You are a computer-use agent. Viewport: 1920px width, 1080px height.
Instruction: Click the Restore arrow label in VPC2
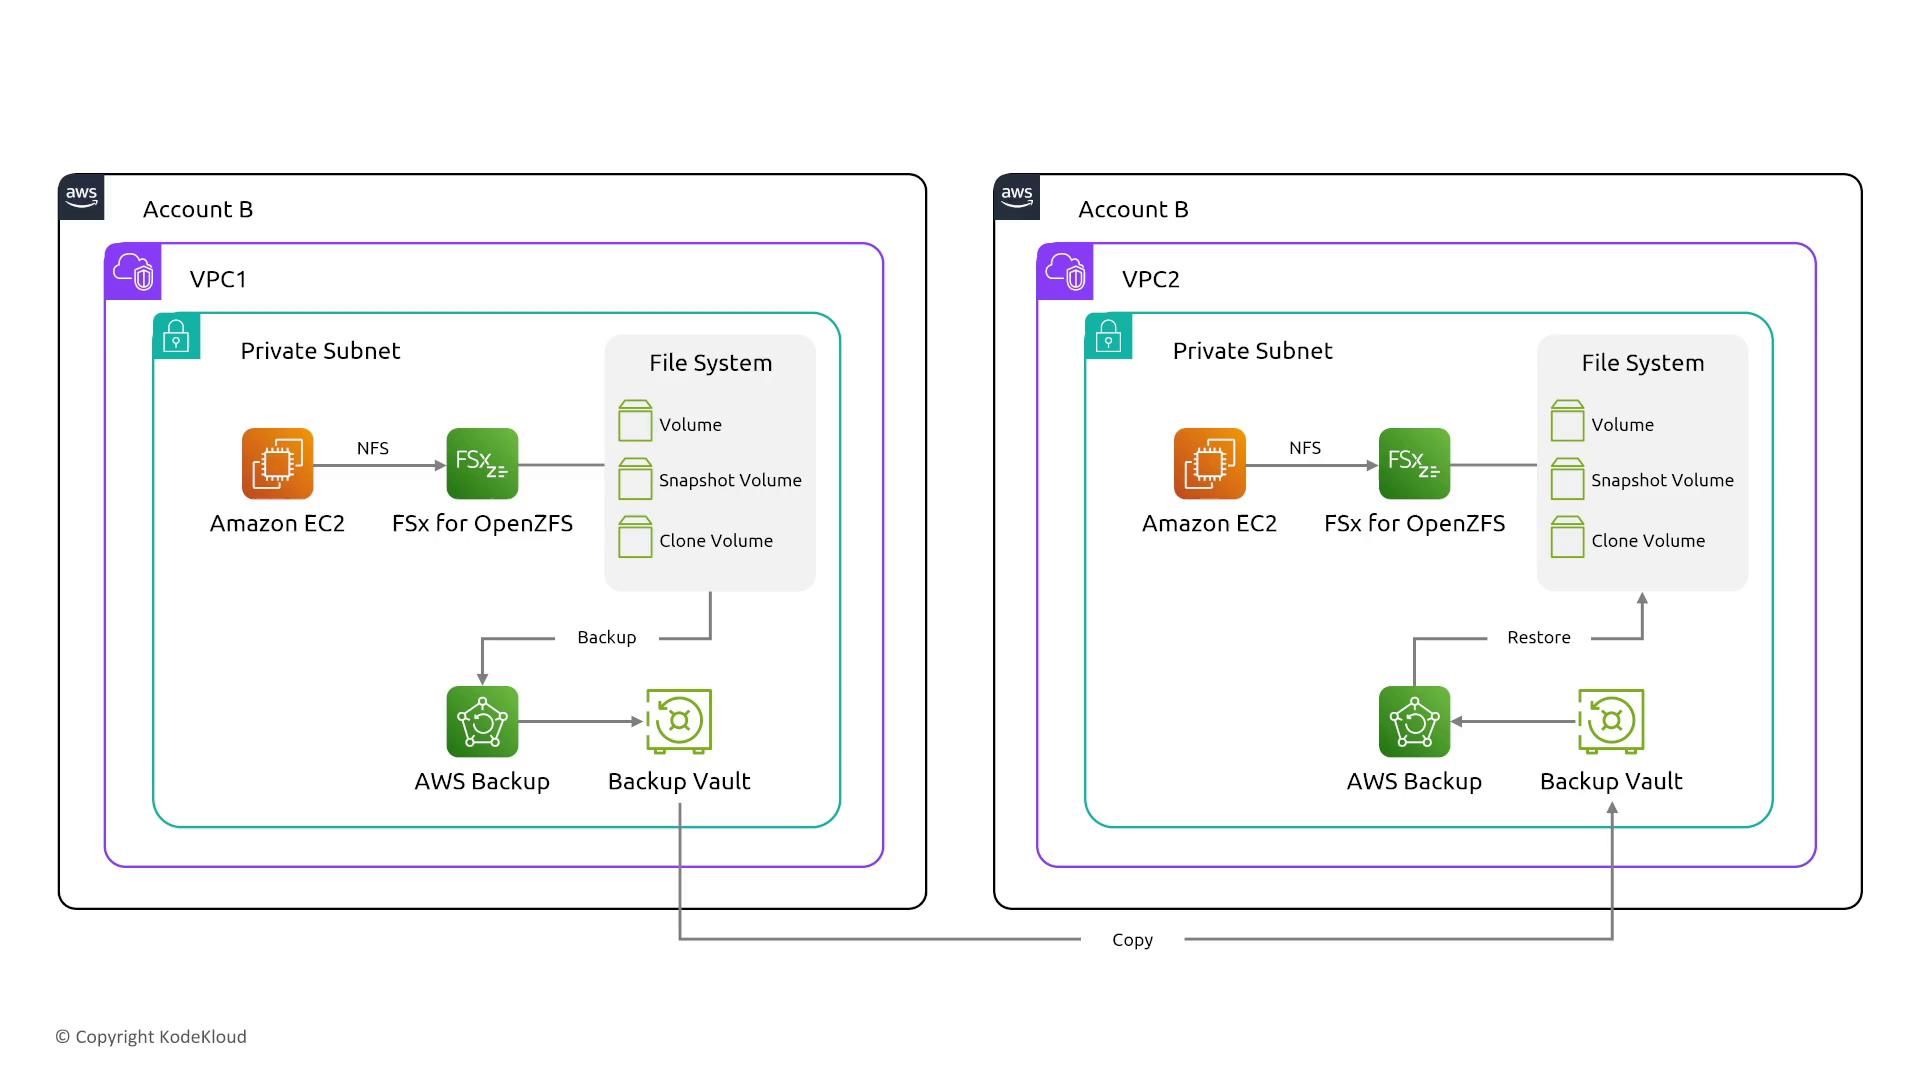[1538, 638]
